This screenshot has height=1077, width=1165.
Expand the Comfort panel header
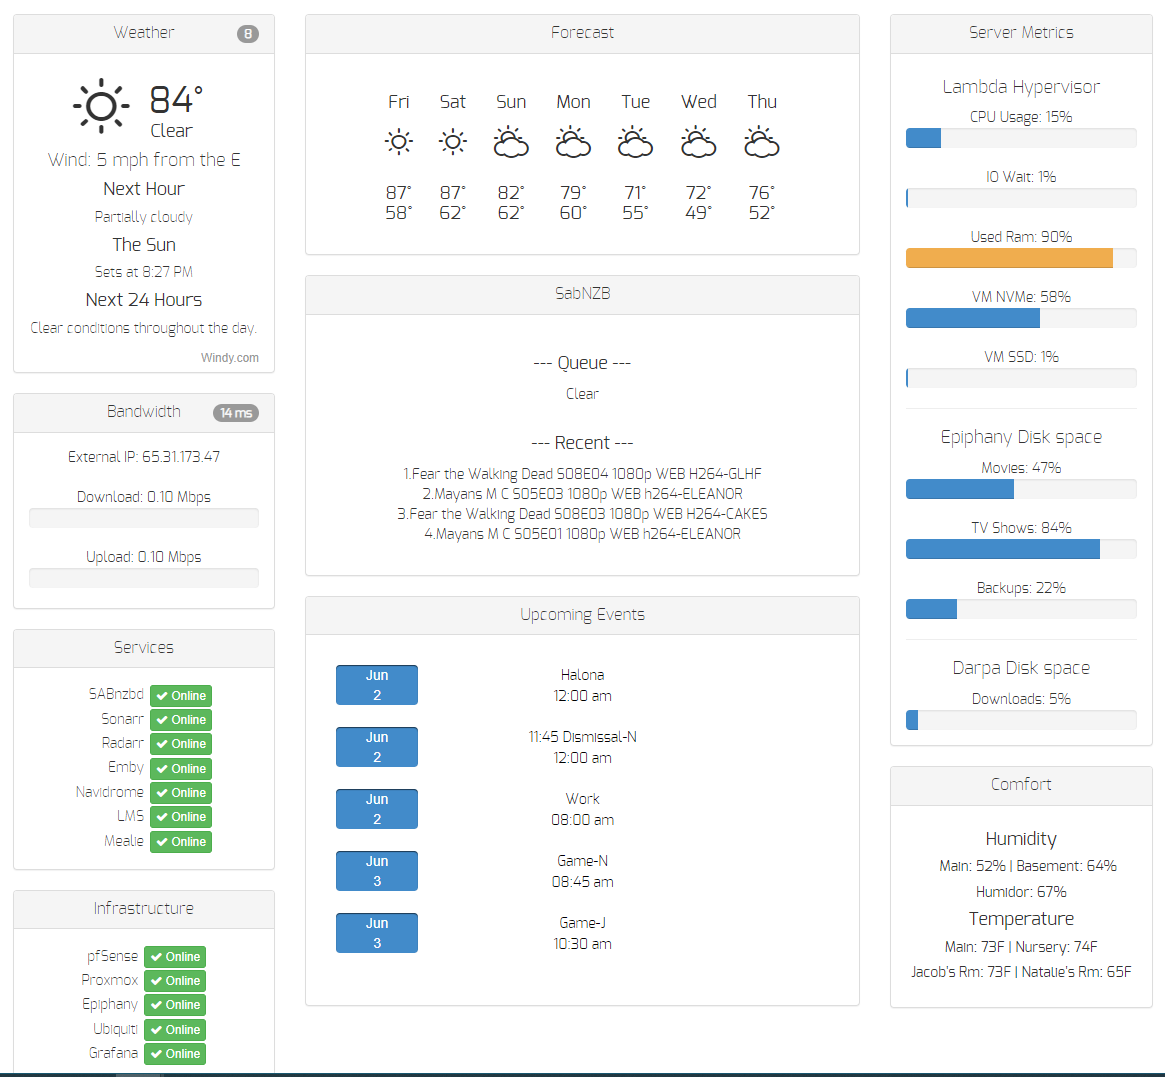point(1020,784)
